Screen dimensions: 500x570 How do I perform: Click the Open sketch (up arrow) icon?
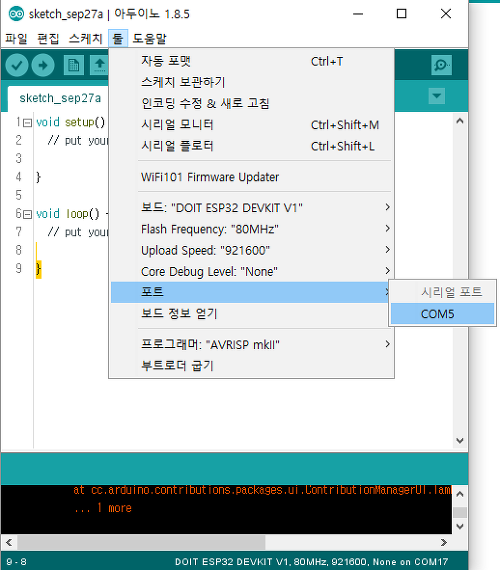point(99,65)
